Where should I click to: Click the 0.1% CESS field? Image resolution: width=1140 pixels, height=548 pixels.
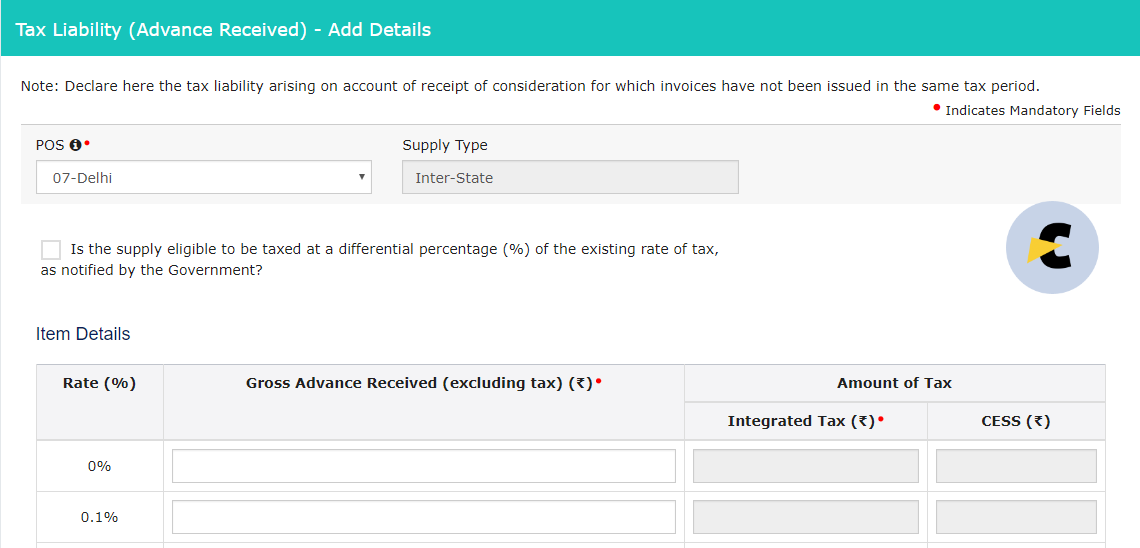(1016, 517)
